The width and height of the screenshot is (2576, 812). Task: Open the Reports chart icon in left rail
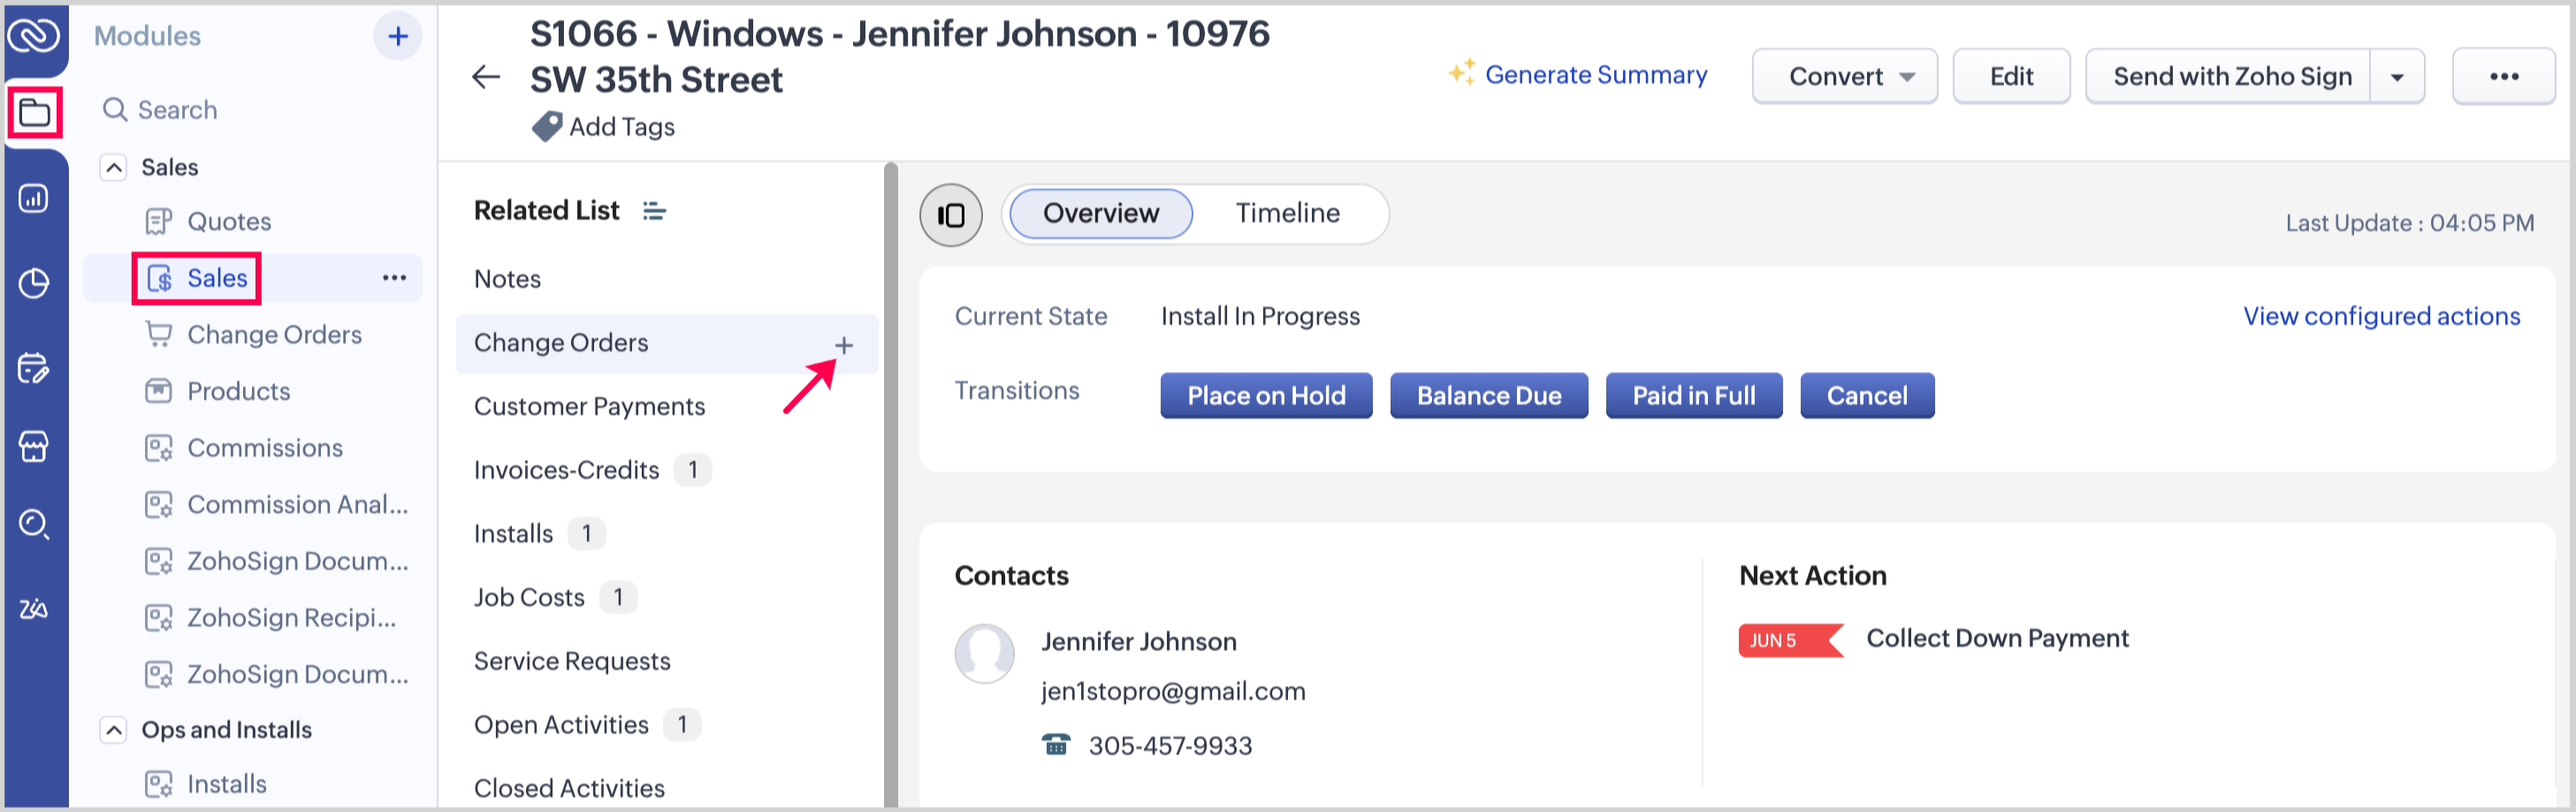(x=34, y=198)
